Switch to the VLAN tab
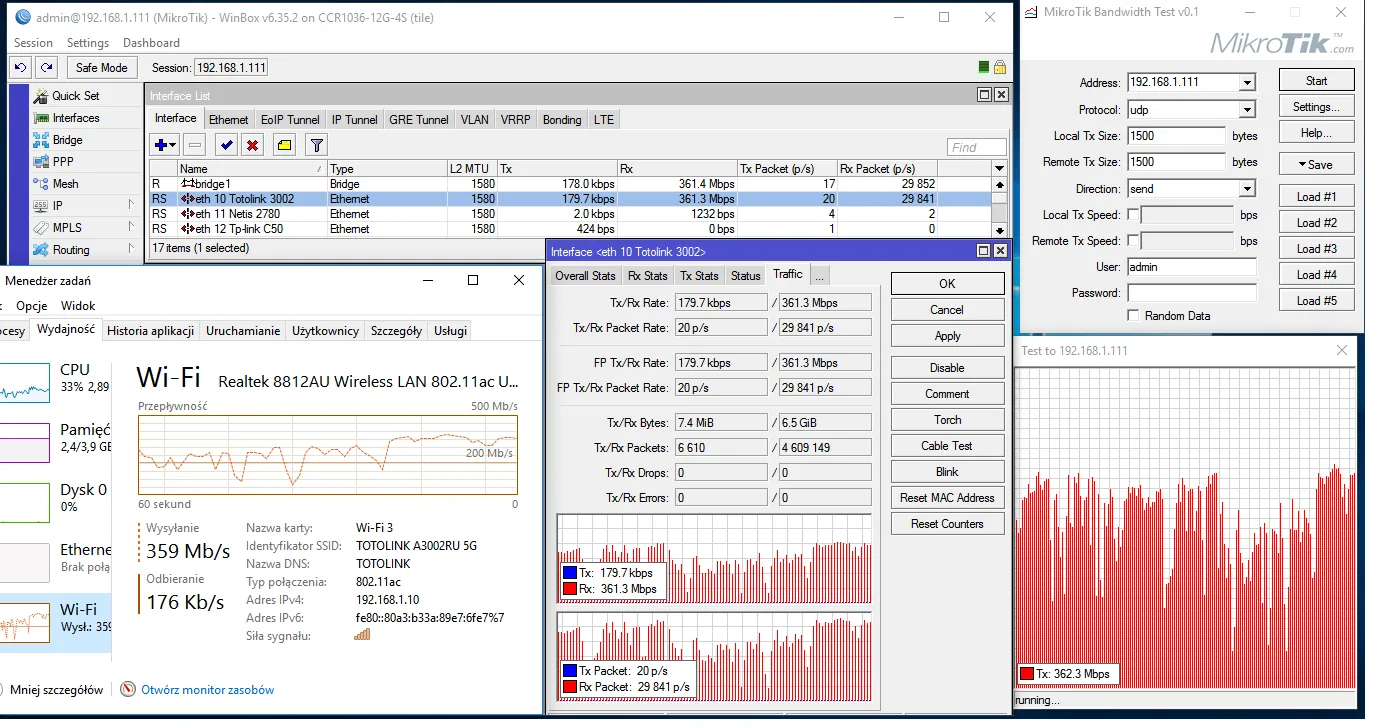Image resolution: width=1374 pixels, height=728 pixels. (x=475, y=119)
